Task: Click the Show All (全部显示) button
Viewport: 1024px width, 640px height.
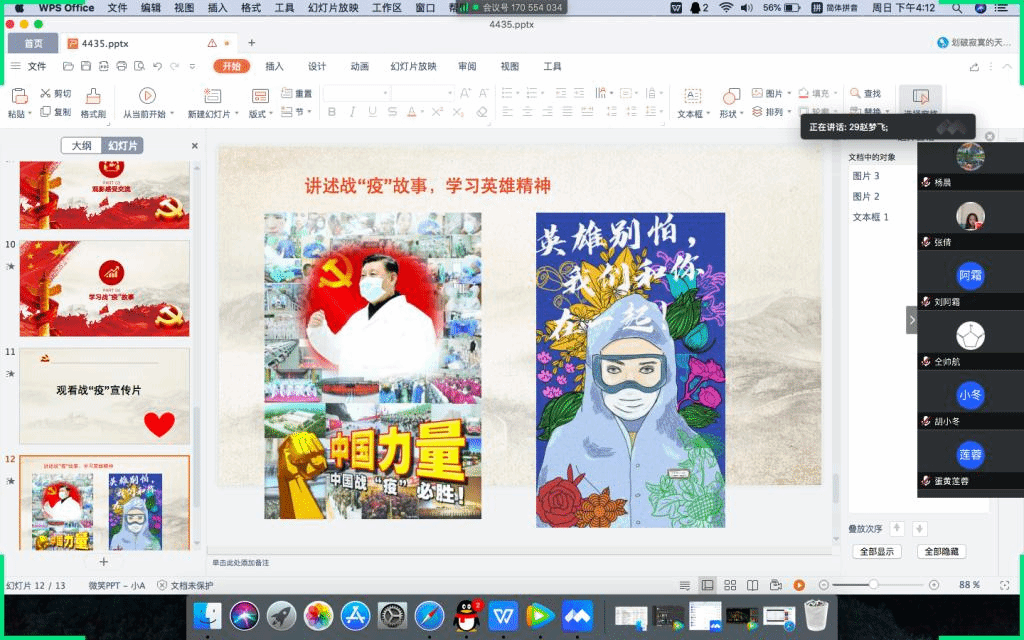Action: [877, 552]
